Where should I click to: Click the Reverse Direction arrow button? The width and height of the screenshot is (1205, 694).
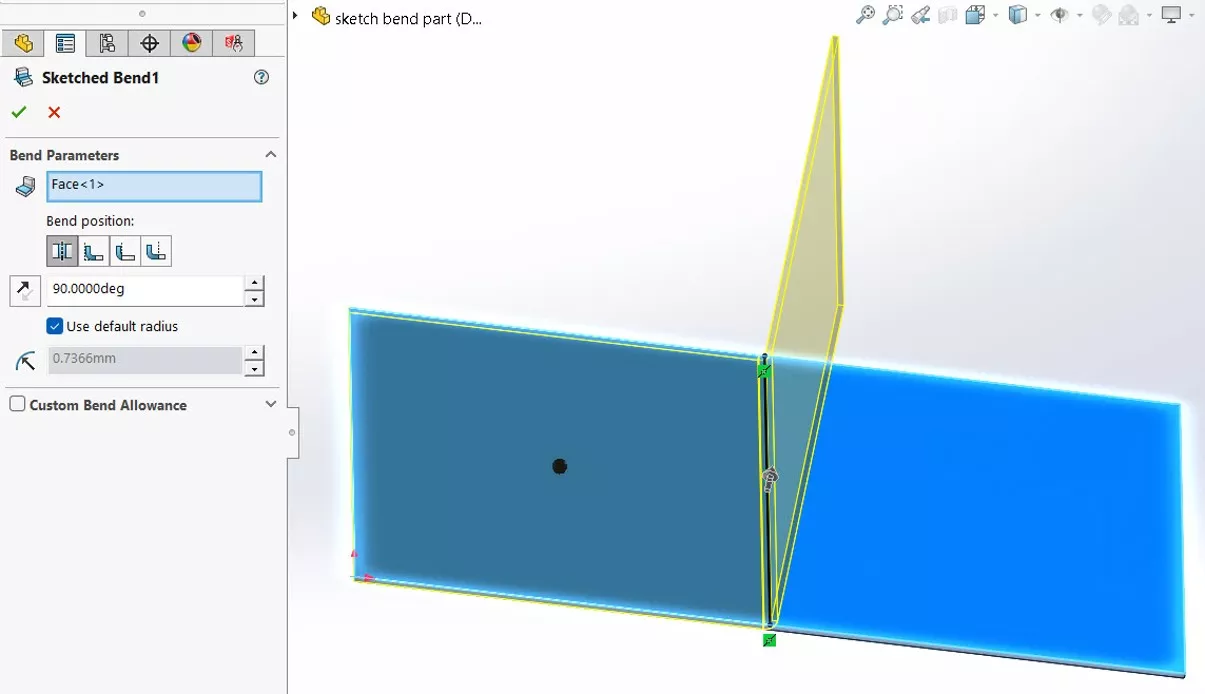(24, 291)
